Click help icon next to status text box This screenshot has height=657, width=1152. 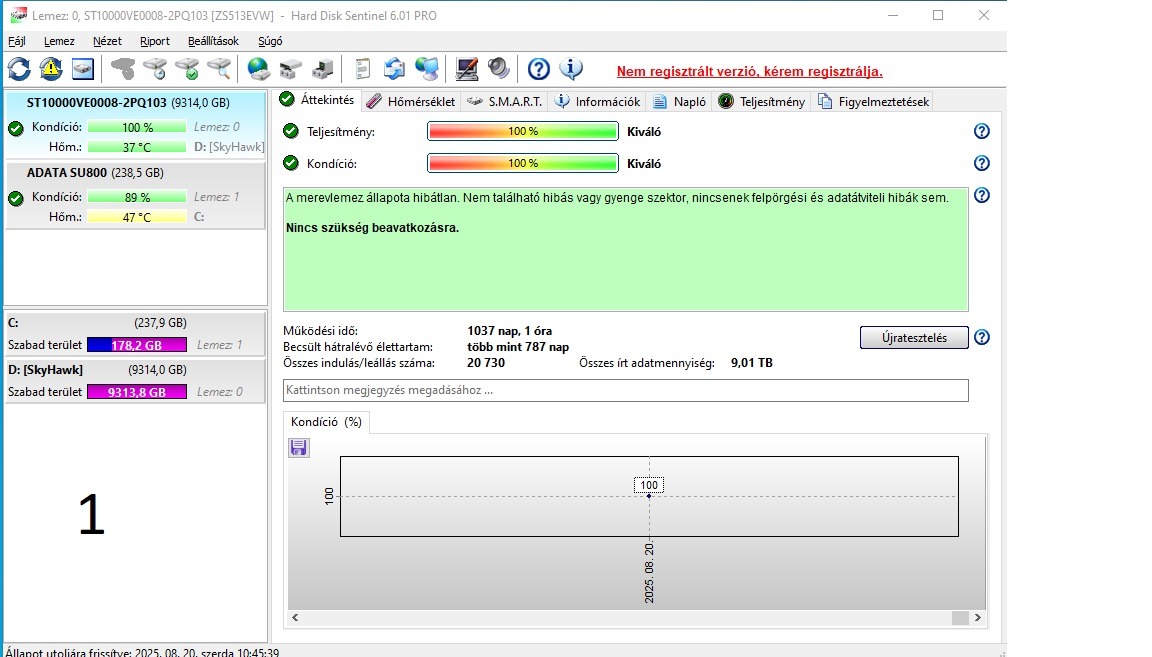982,195
